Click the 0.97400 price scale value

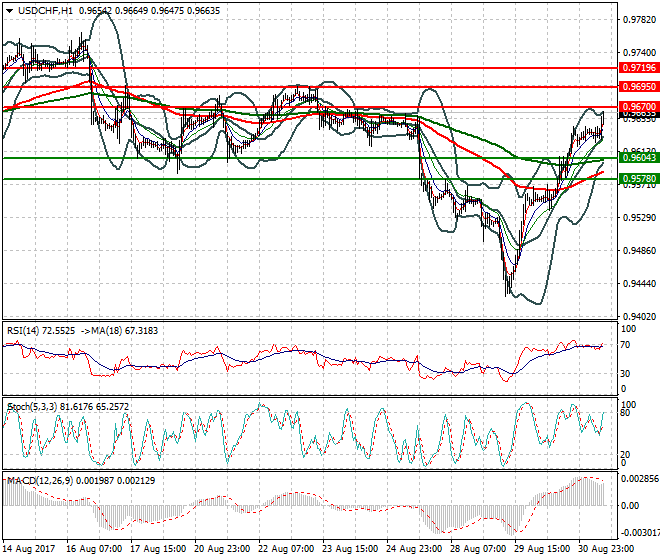pyautogui.click(x=639, y=53)
